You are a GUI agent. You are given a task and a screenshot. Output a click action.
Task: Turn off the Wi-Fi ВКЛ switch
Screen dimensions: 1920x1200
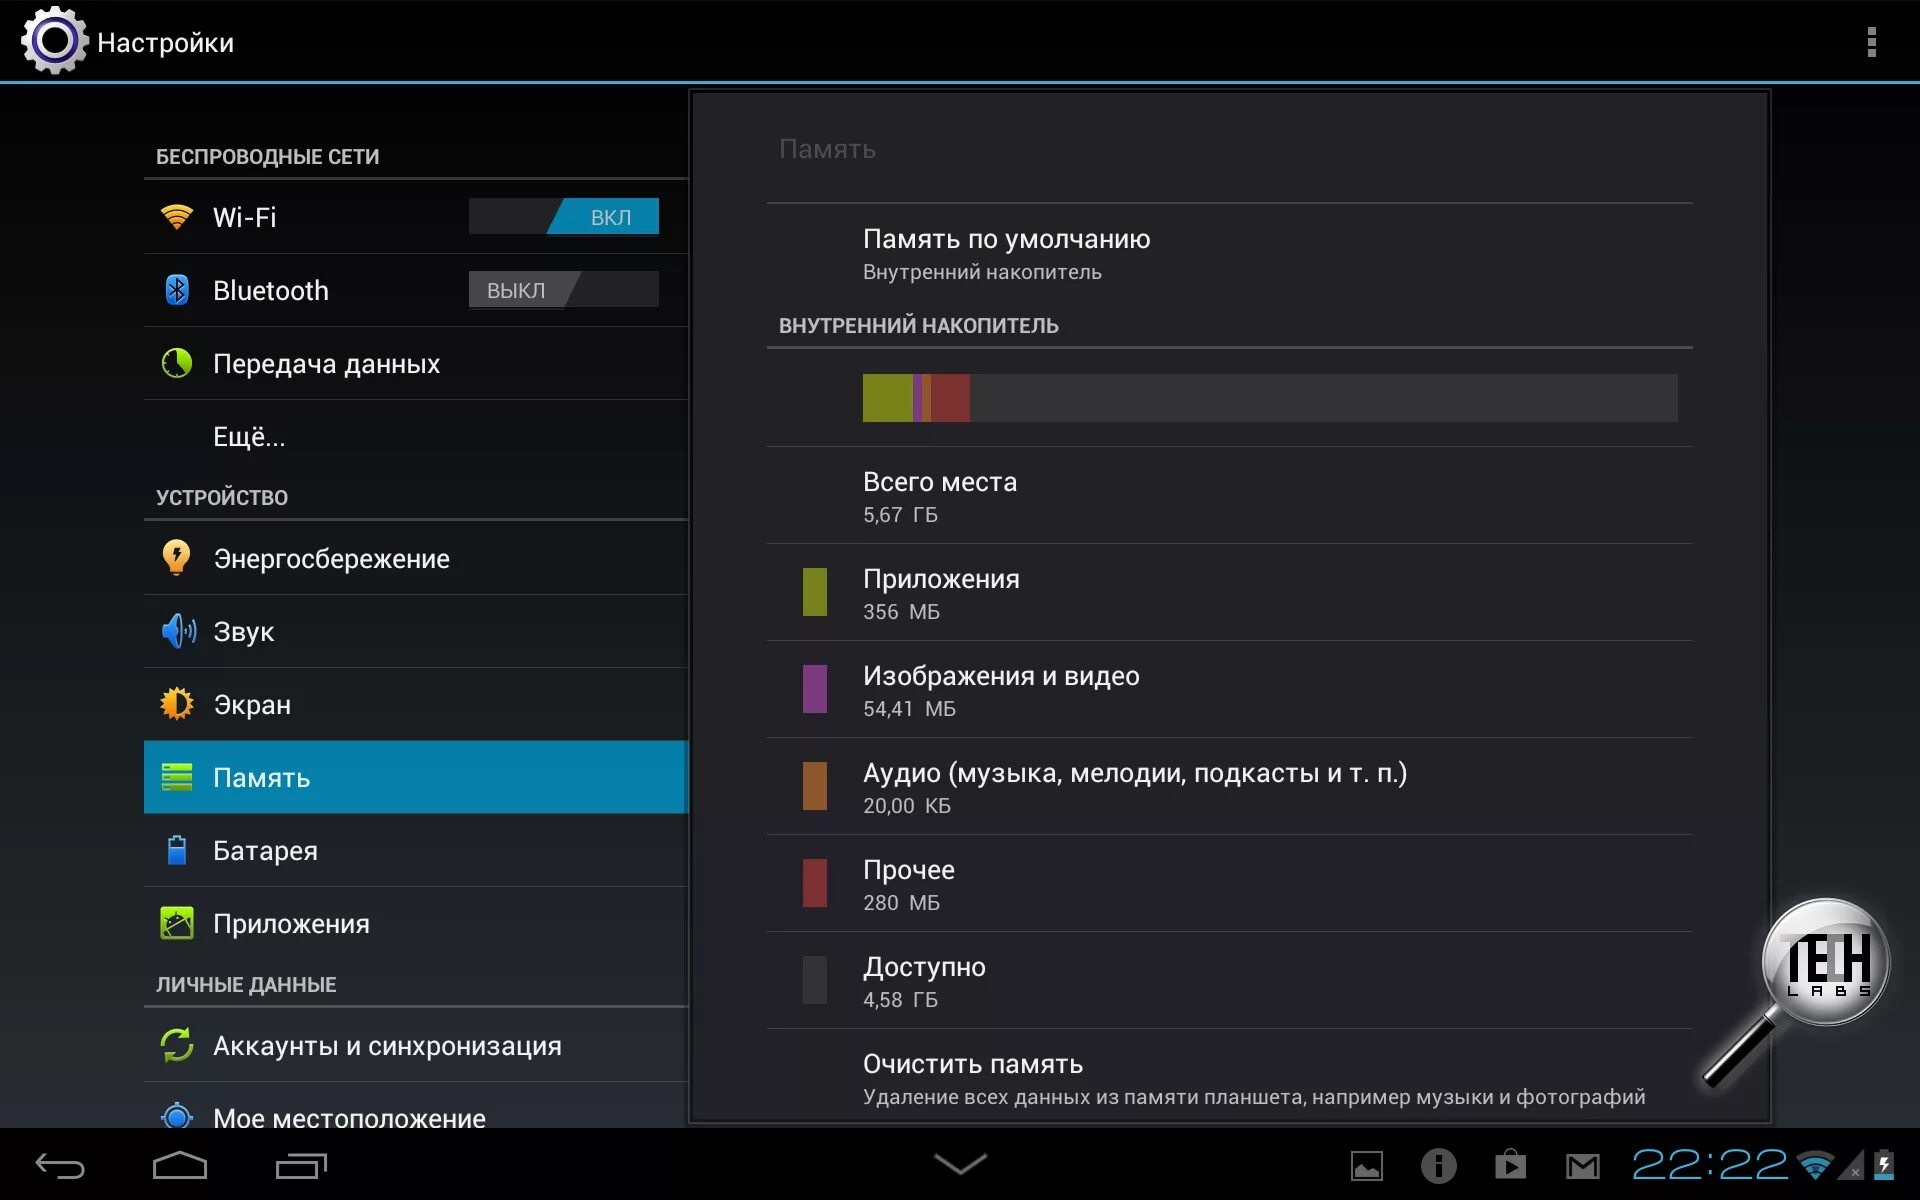564,217
